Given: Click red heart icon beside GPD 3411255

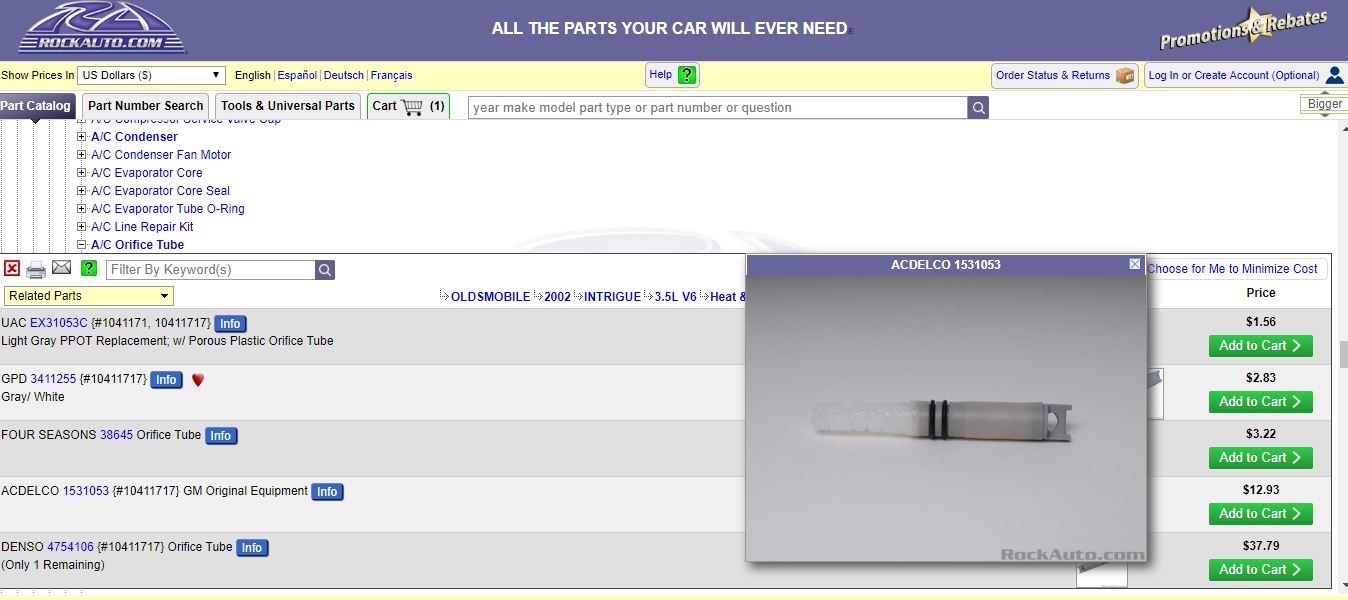Looking at the screenshot, I should click(x=197, y=380).
